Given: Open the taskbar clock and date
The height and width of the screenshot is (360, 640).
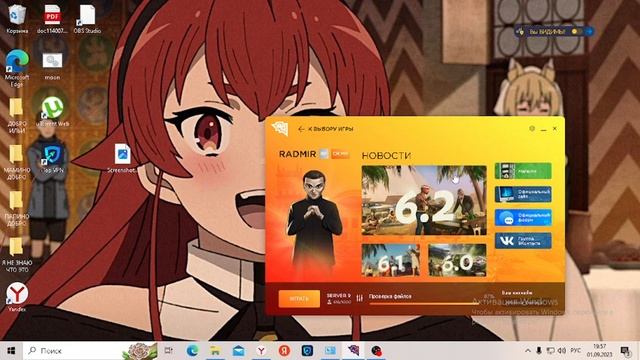Looking at the screenshot, I should 600,351.
